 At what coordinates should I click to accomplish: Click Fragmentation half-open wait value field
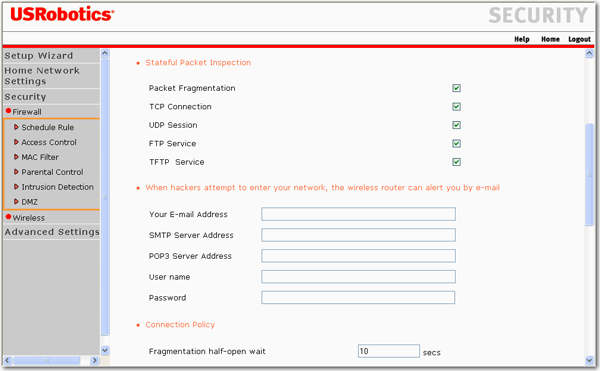pos(389,351)
